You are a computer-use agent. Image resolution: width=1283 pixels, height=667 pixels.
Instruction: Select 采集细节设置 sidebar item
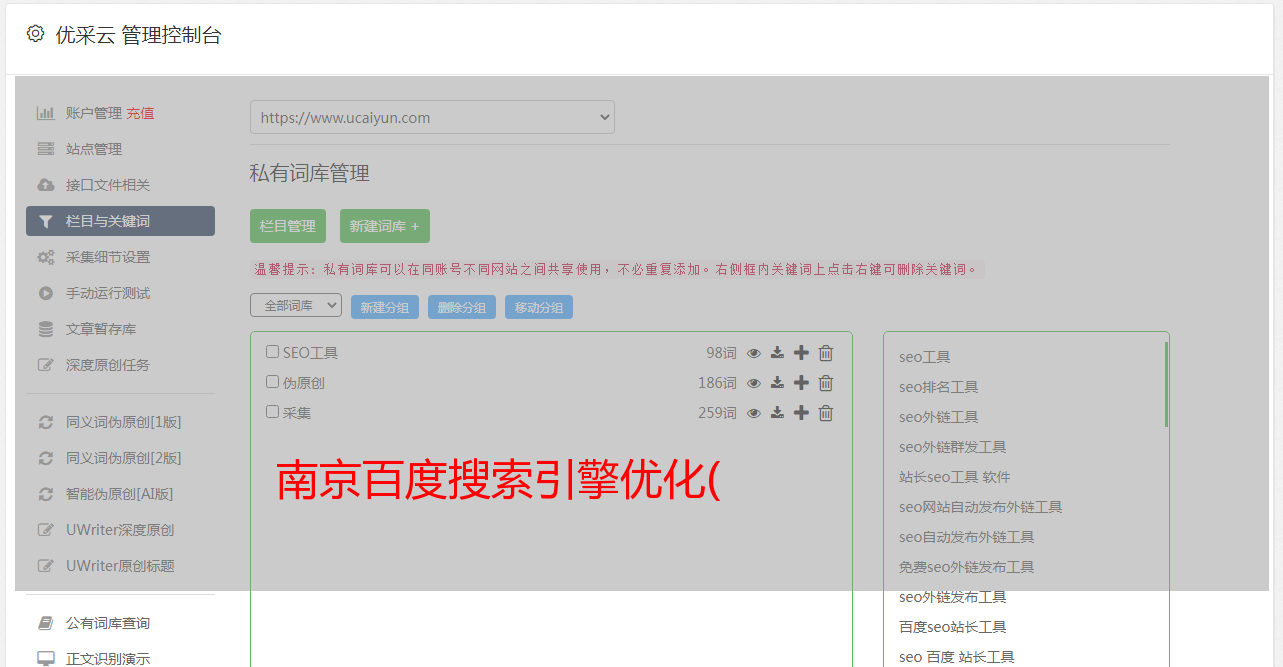108,257
